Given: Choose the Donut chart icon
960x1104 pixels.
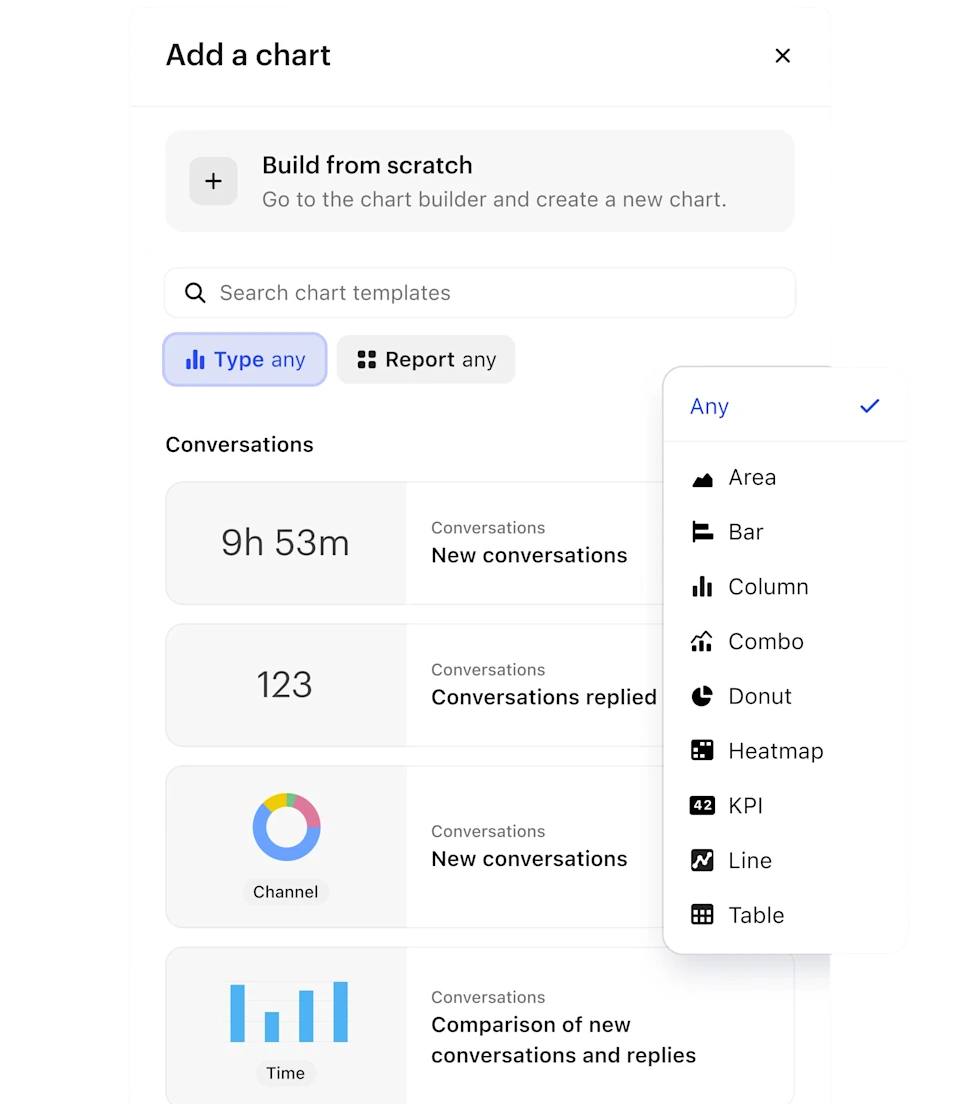Looking at the screenshot, I should pos(702,696).
